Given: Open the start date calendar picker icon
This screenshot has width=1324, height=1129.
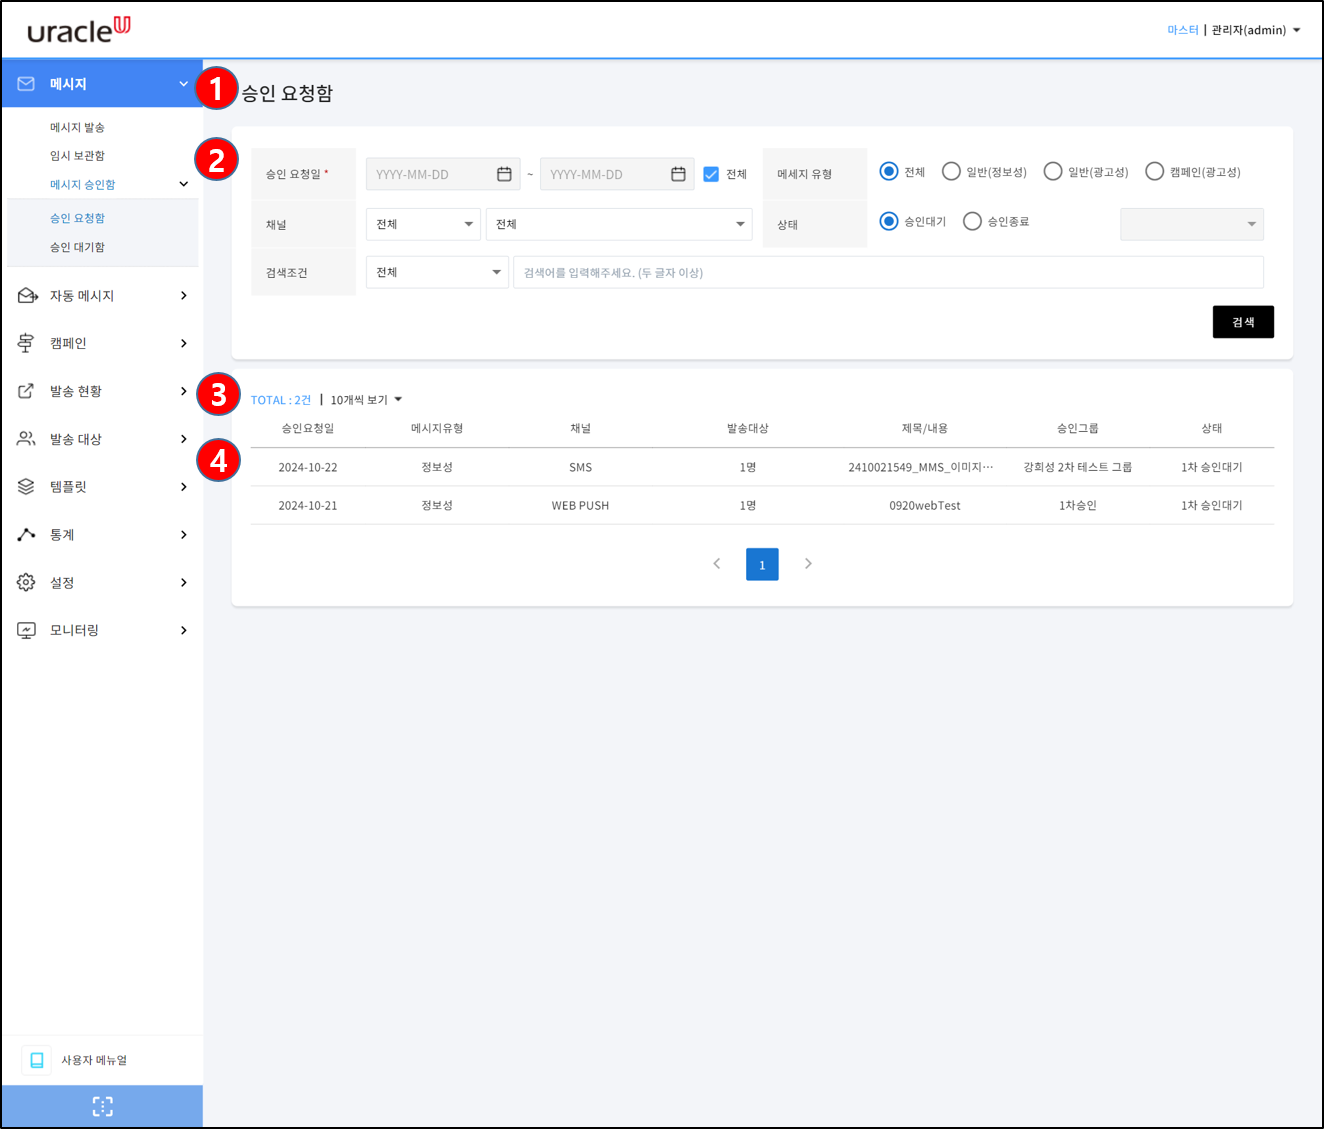Looking at the screenshot, I should tap(504, 174).
